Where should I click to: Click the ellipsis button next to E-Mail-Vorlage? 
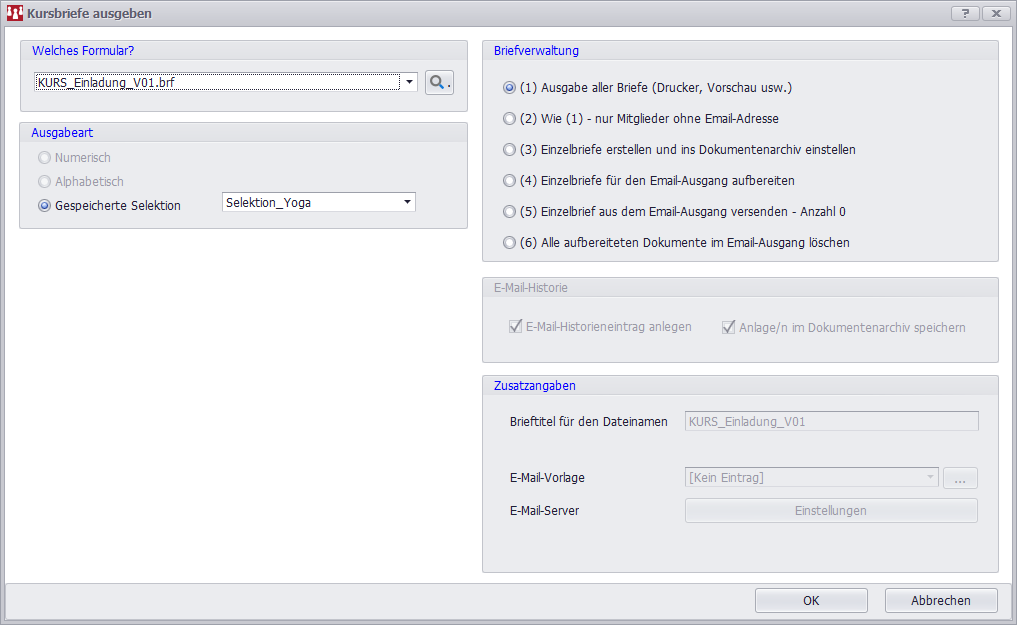[960, 478]
